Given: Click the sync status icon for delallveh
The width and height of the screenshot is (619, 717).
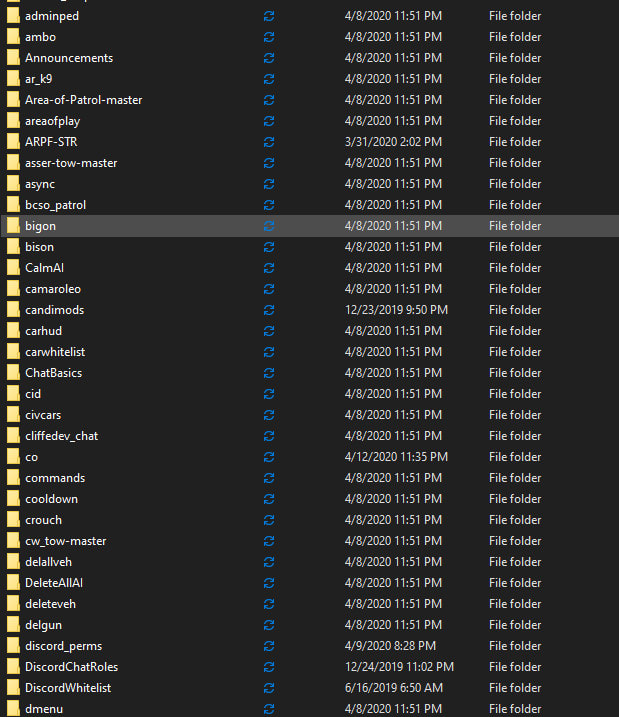Looking at the screenshot, I should (x=269, y=562).
